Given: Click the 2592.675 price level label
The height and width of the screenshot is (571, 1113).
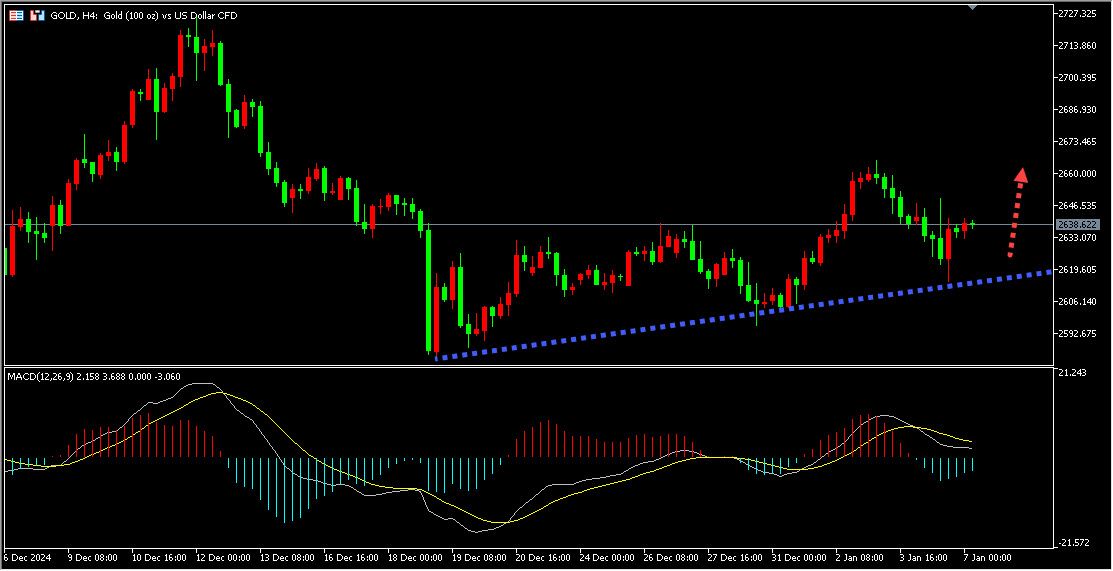Looking at the screenshot, I should pos(1078,334).
